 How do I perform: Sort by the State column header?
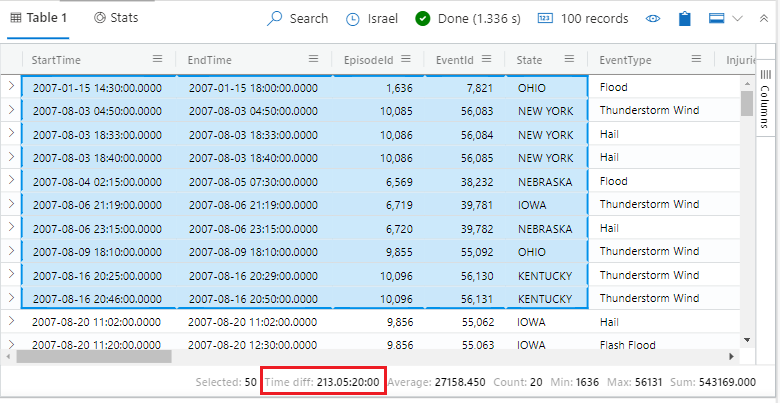tap(529, 60)
